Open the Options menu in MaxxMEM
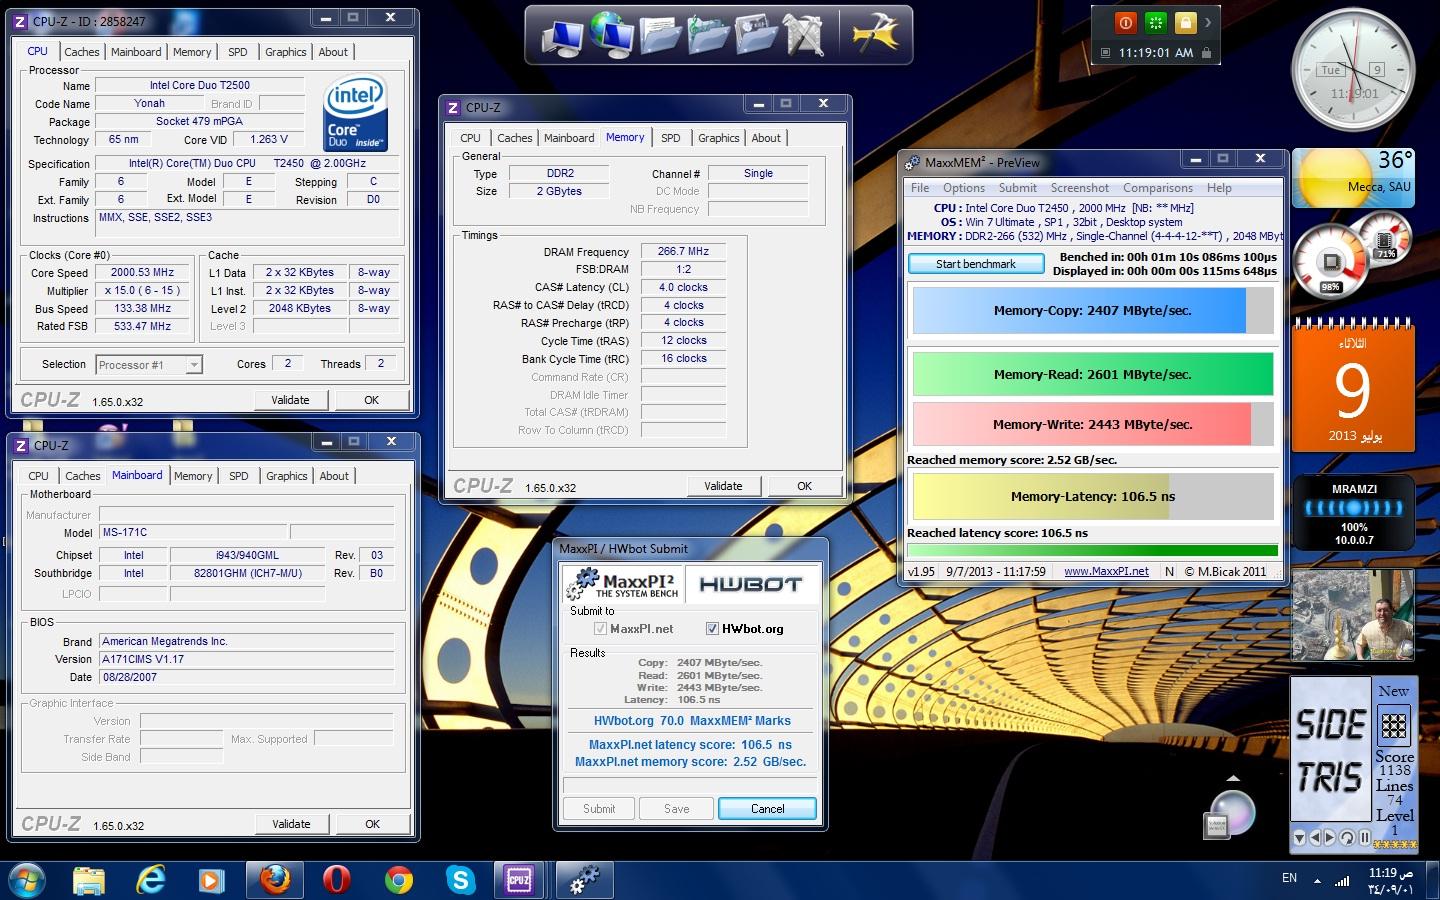This screenshot has width=1440, height=900. (963, 188)
